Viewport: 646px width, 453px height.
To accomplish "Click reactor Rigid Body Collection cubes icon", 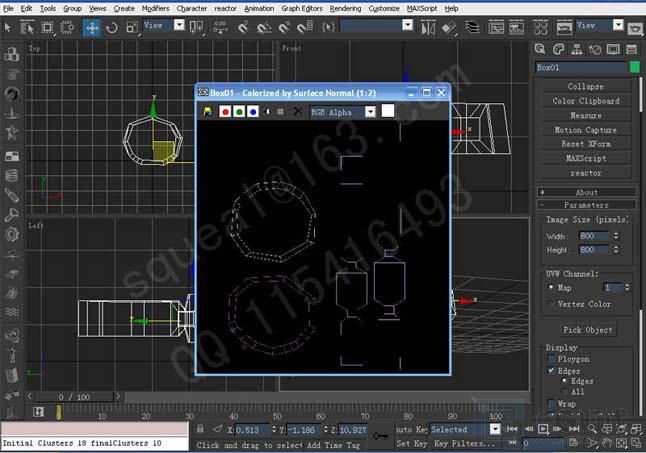I will [x=12, y=54].
